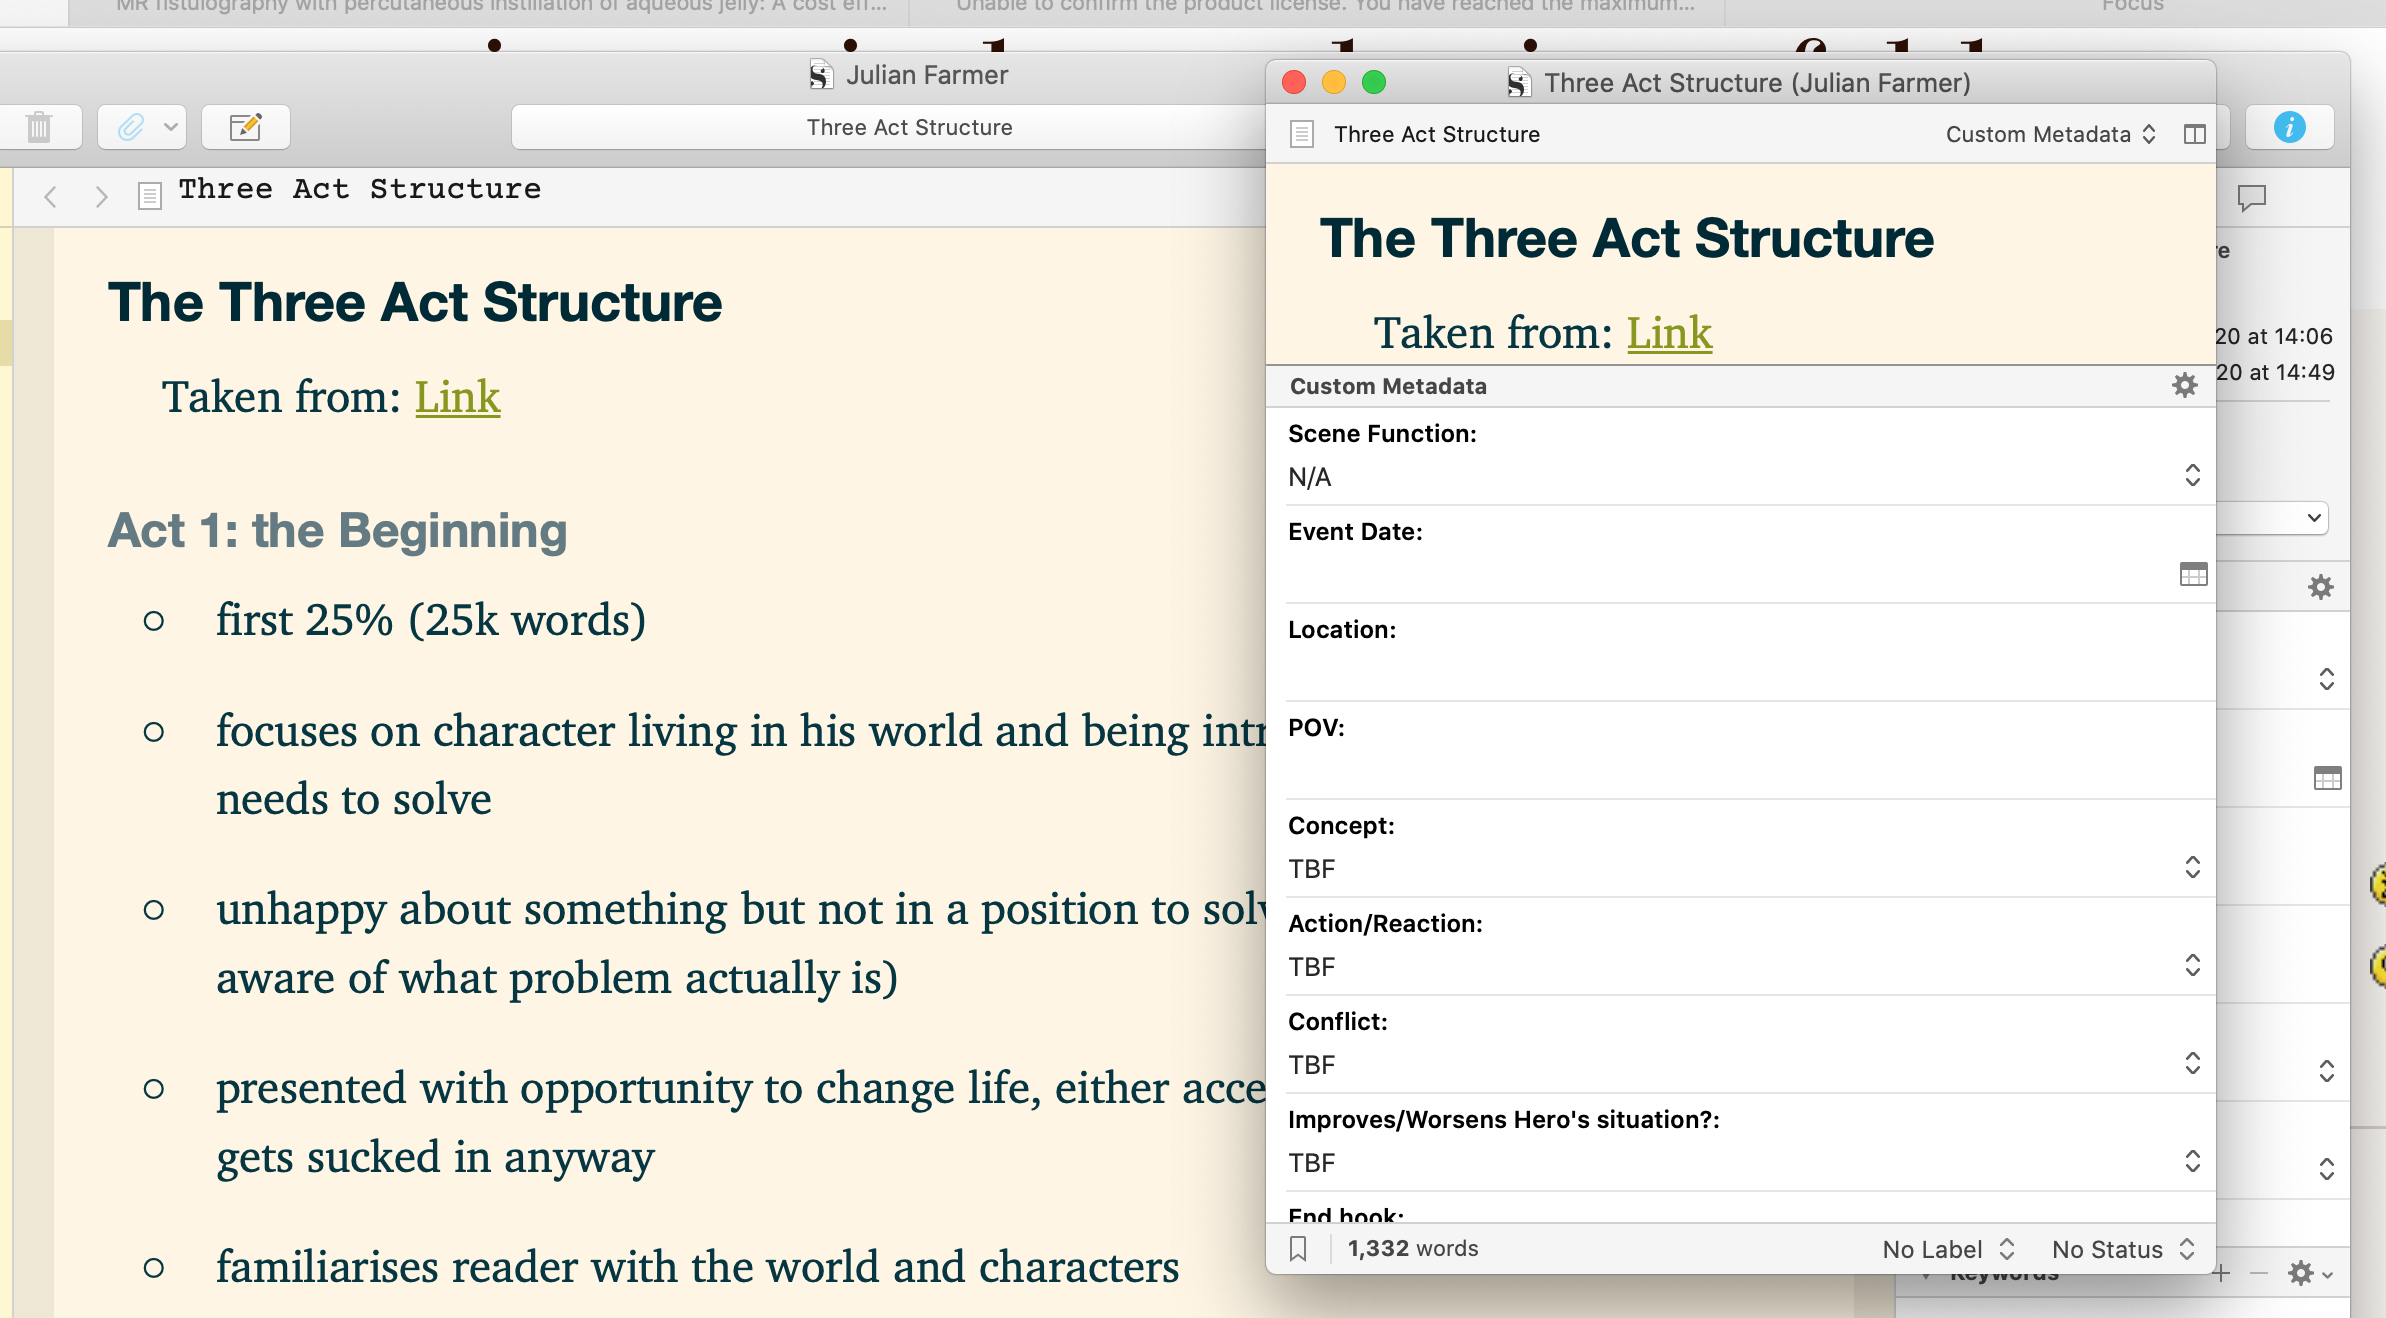Click the Link in Quick Reference panel

(1669, 332)
